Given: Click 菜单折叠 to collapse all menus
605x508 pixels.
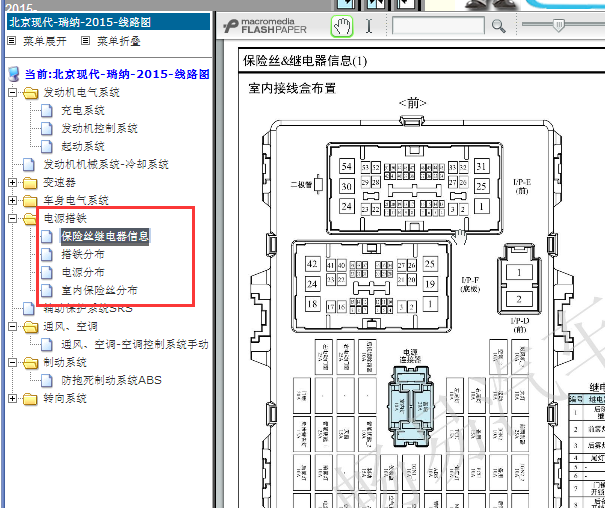Looking at the screenshot, I should [118, 41].
